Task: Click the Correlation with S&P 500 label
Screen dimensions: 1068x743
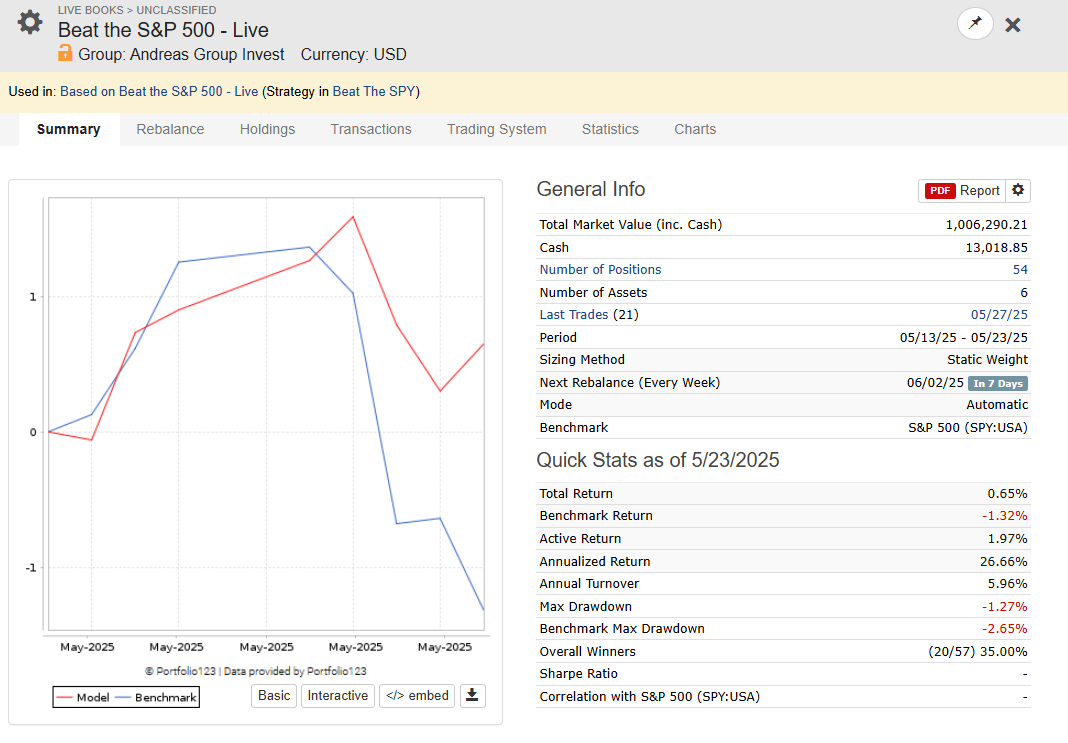Action: click(650, 697)
